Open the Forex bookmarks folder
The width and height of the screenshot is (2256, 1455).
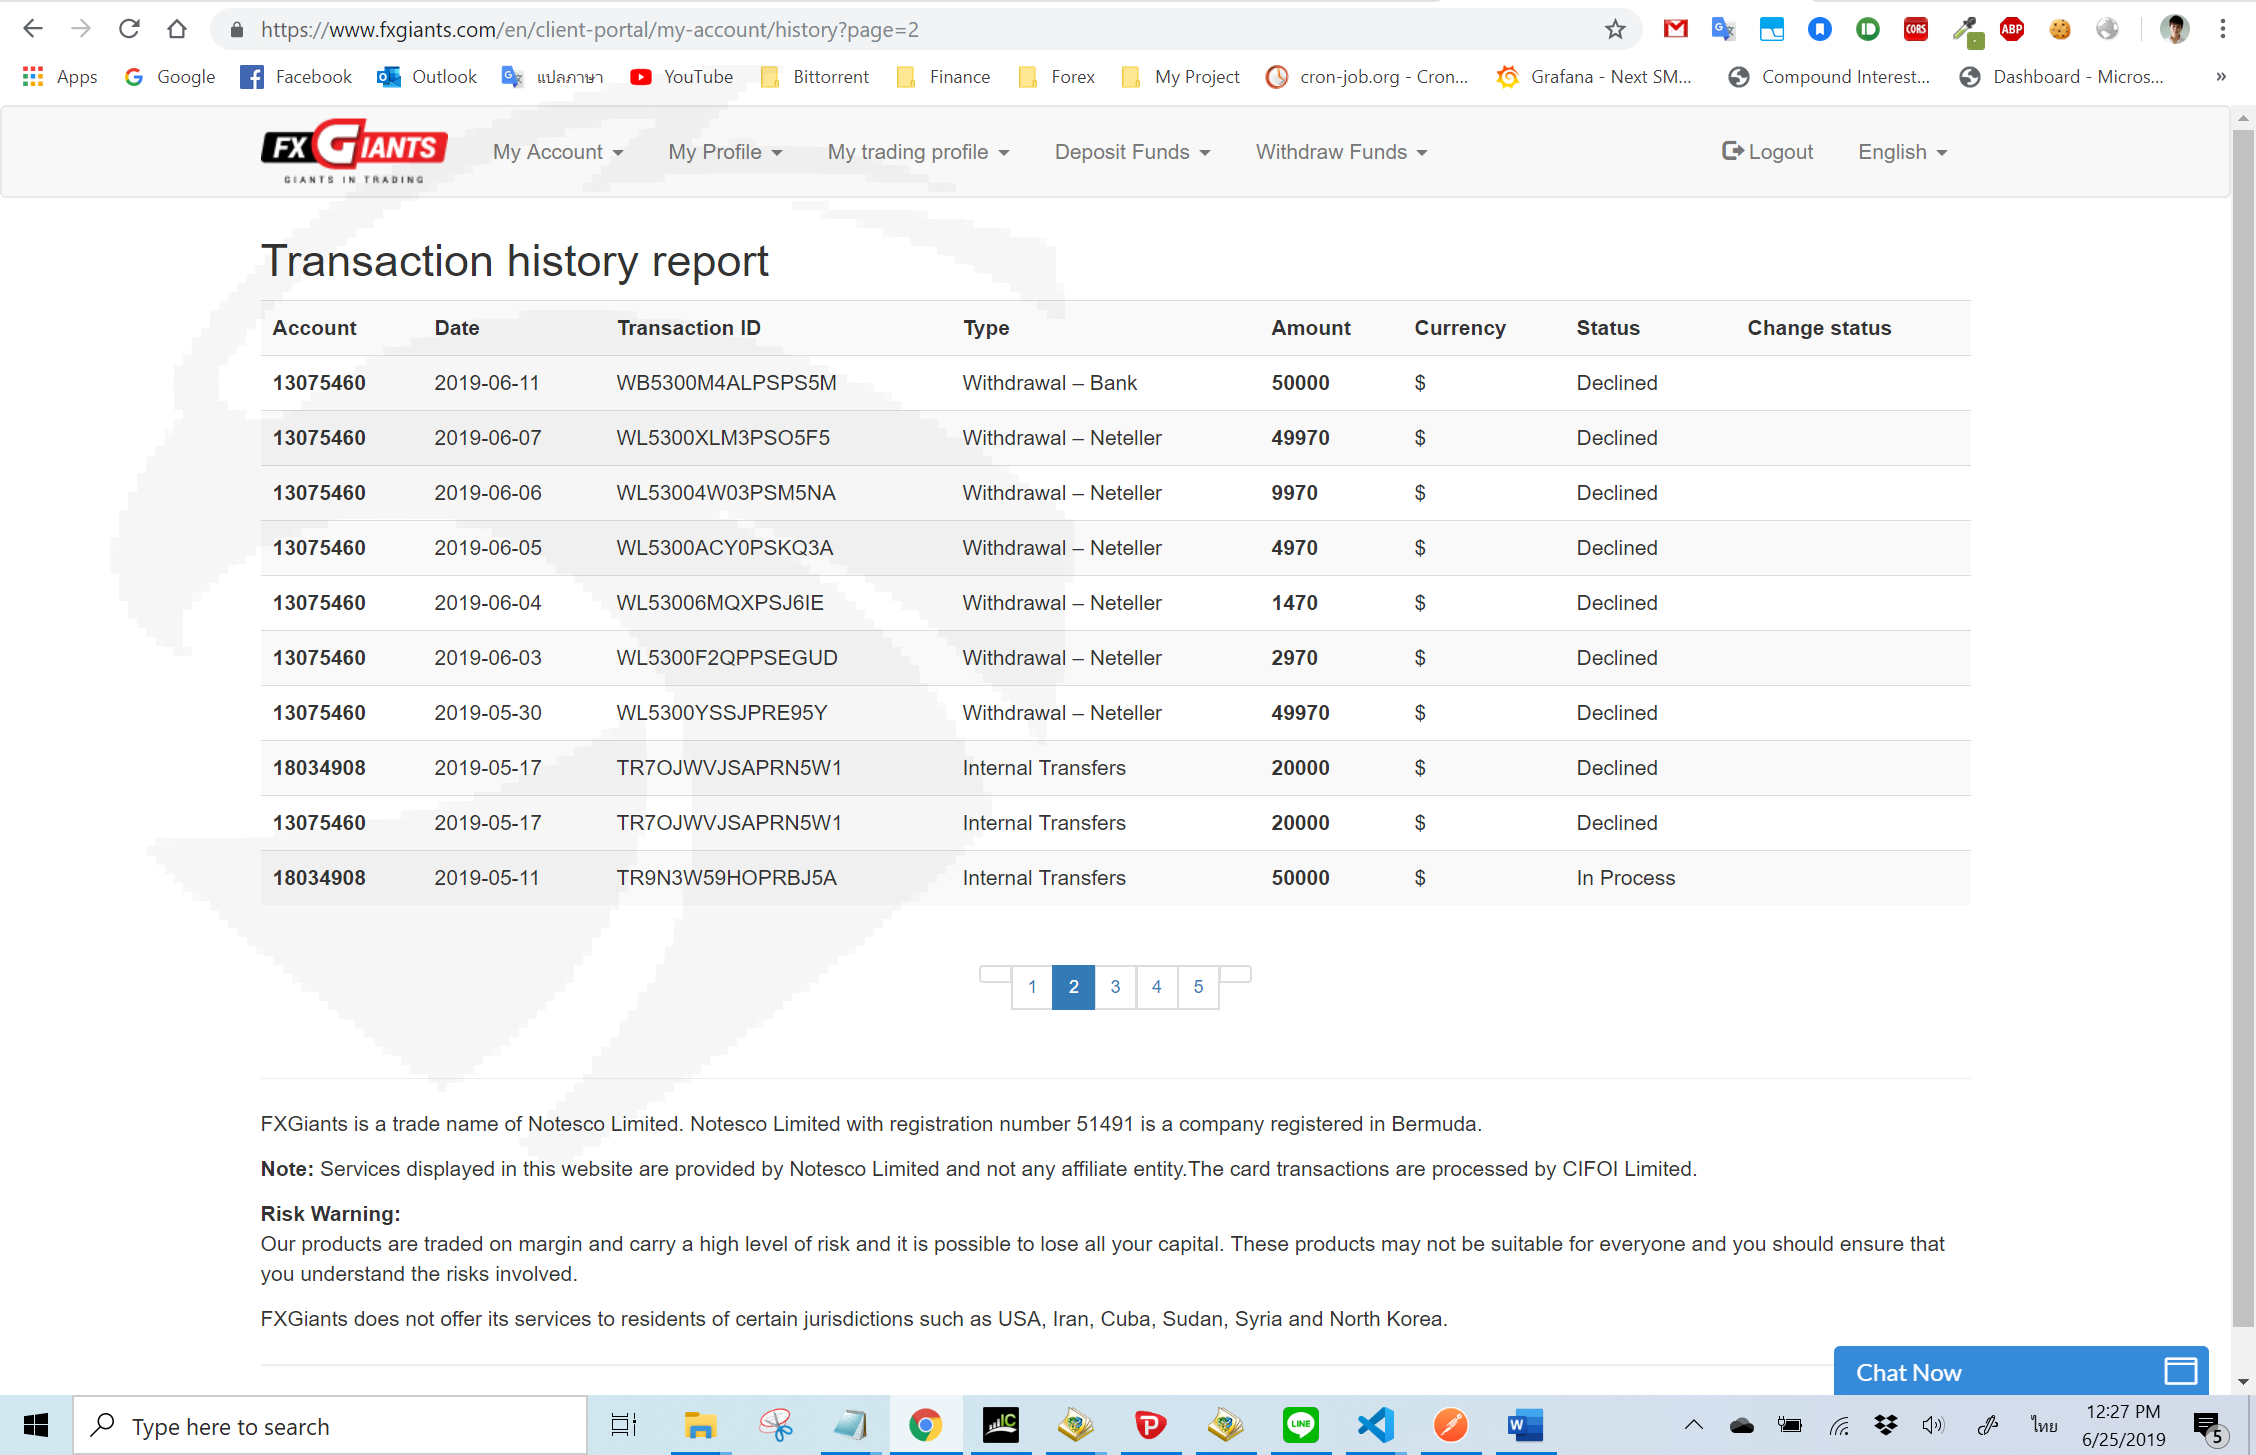[1056, 77]
